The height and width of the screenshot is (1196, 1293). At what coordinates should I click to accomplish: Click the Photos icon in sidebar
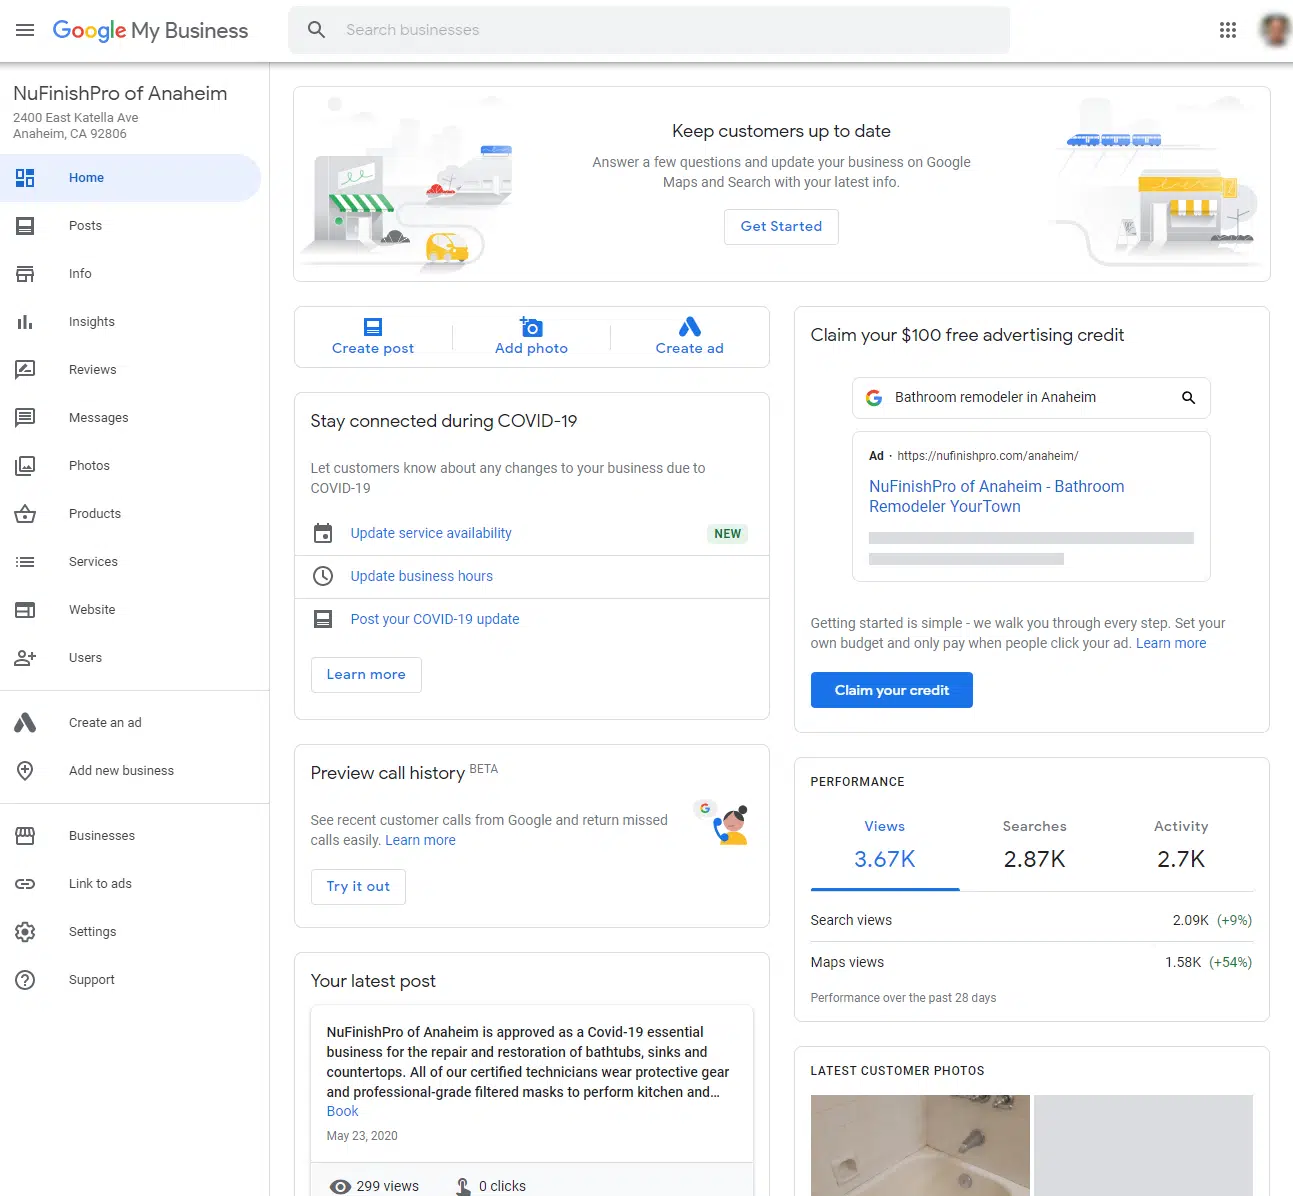25,466
